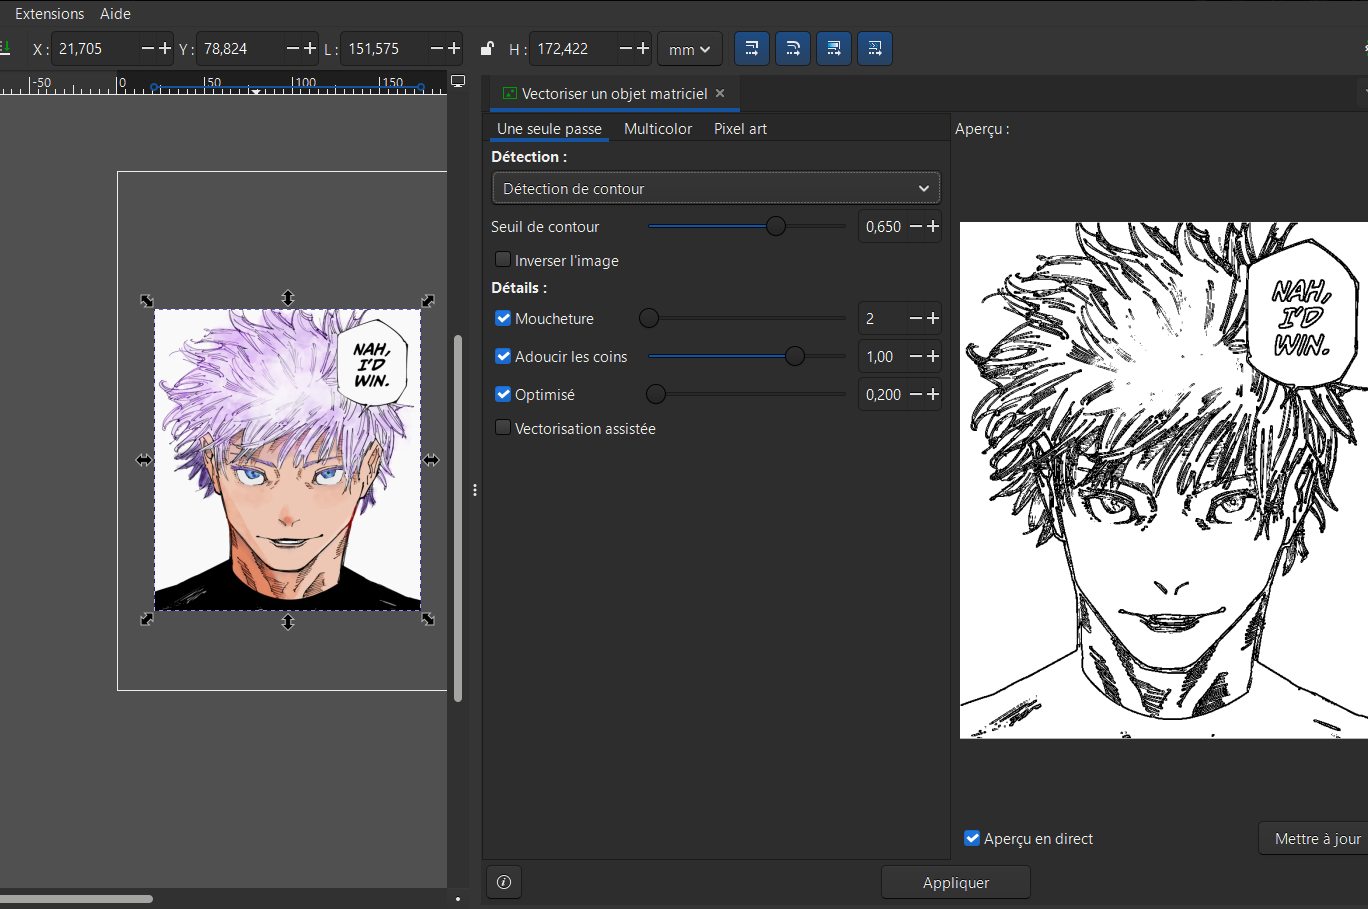Click the Optimisé slider
Viewport: 1368px width, 909px height.
[747, 394]
